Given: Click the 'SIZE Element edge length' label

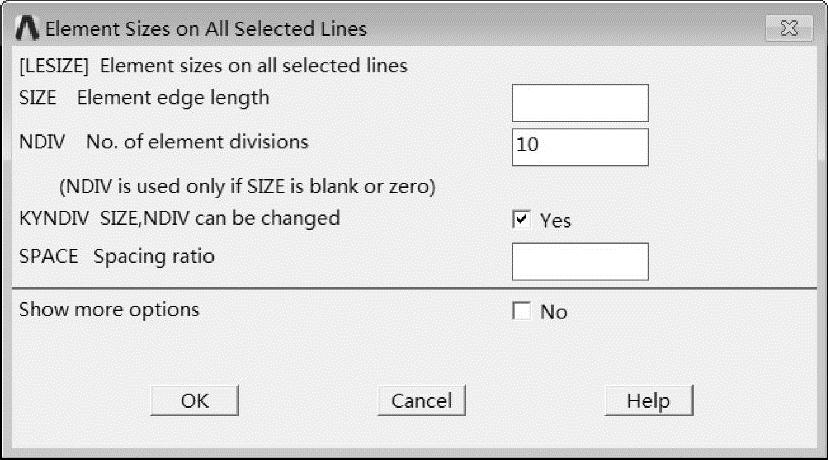Looking at the screenshot, I should point(144,98).
